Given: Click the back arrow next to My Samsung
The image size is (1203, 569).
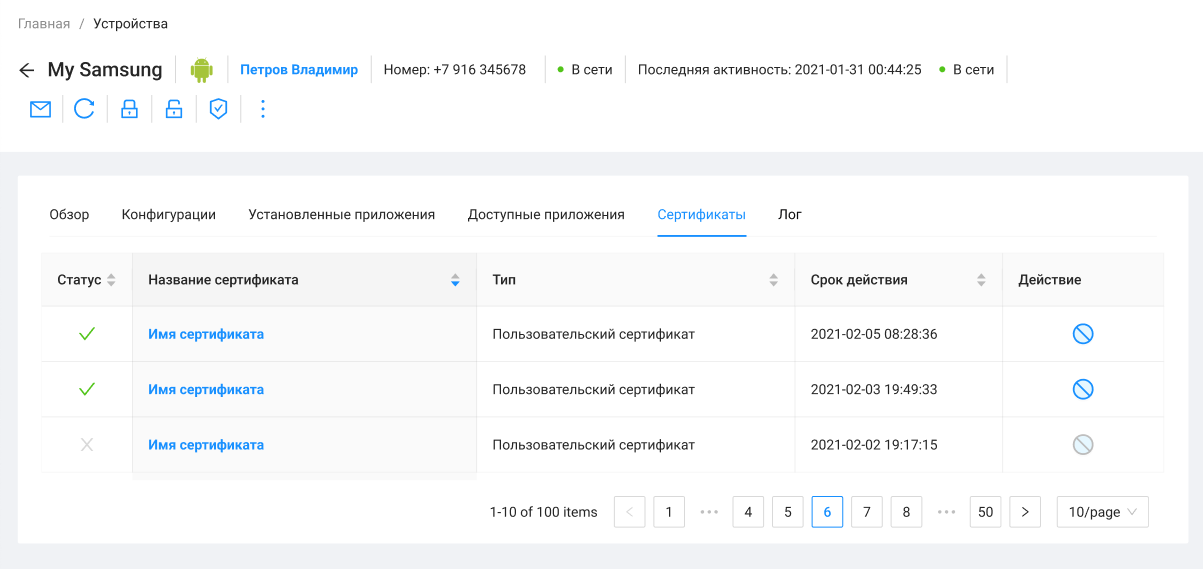Looking at the screenshot, I should pos(27,70).
